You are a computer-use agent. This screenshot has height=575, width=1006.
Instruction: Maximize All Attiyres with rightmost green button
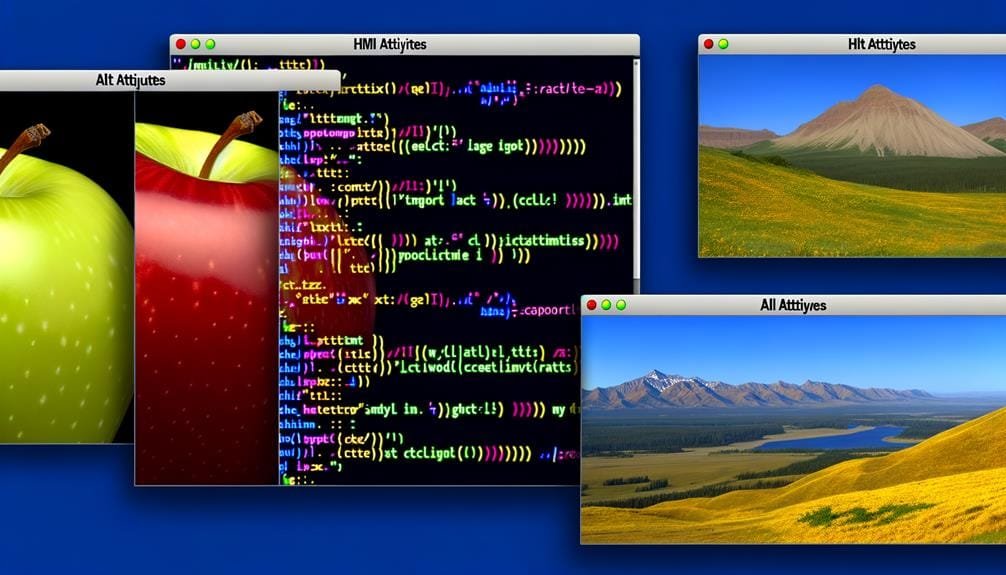pyautogui.click(x=620, y=304)
